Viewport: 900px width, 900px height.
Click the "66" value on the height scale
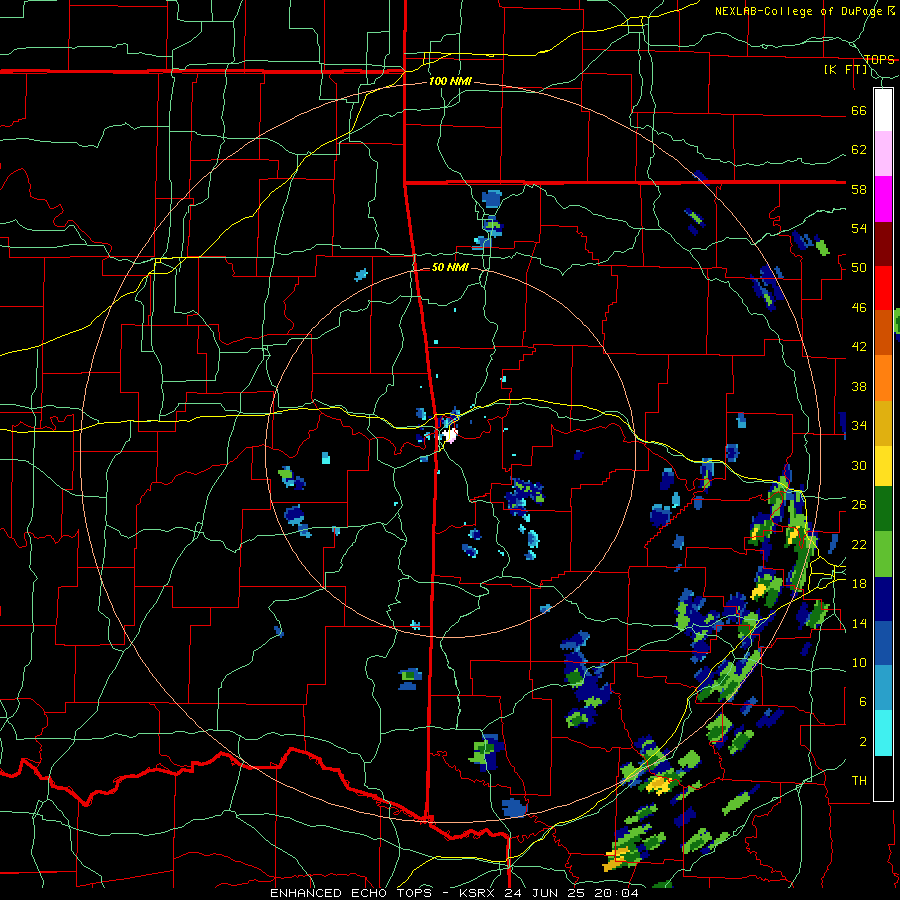[859, 111]
